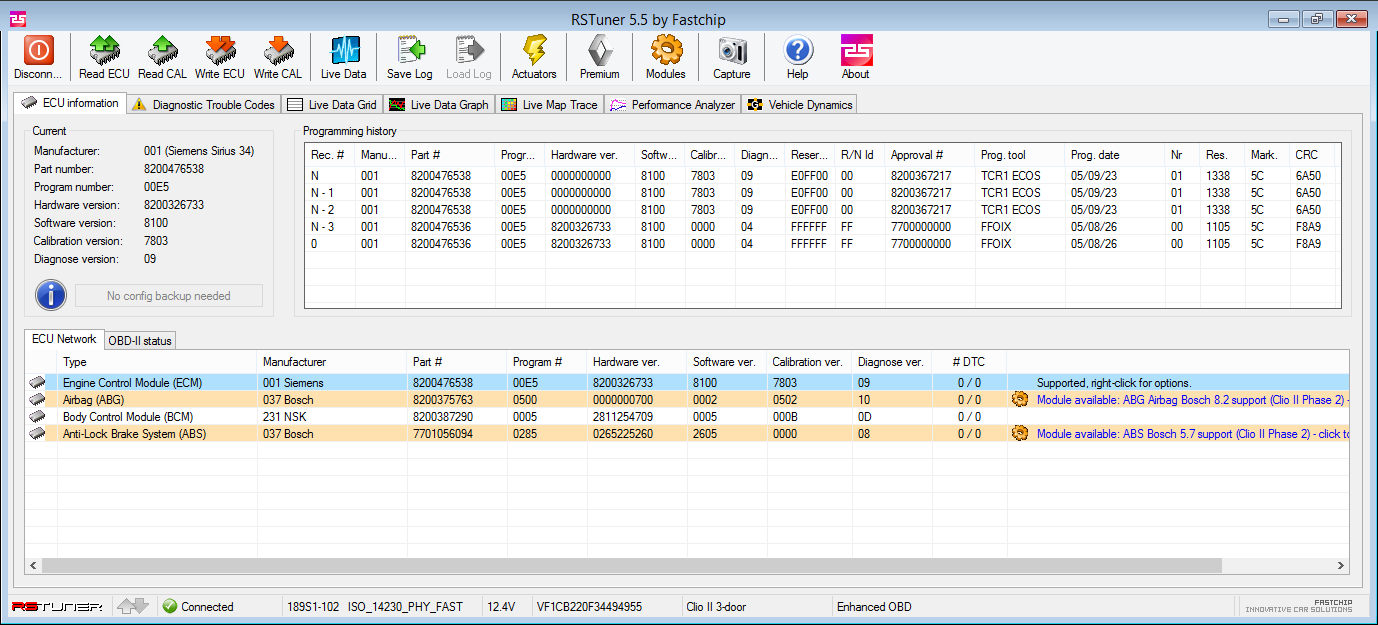This screenshot has height=625, width=1378.
Task: Open the About toolbar icon
Action: point(855,51)
